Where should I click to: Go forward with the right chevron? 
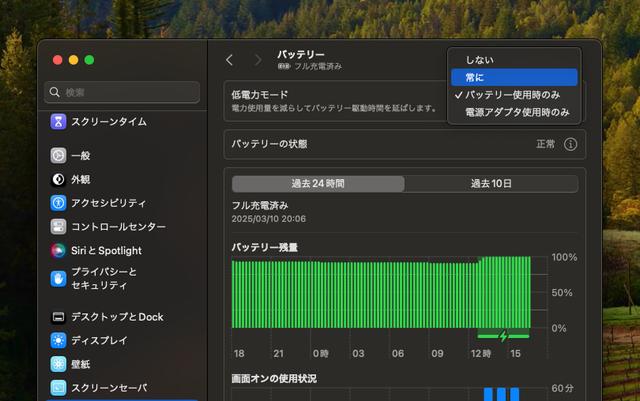click(x=257, y=60)
